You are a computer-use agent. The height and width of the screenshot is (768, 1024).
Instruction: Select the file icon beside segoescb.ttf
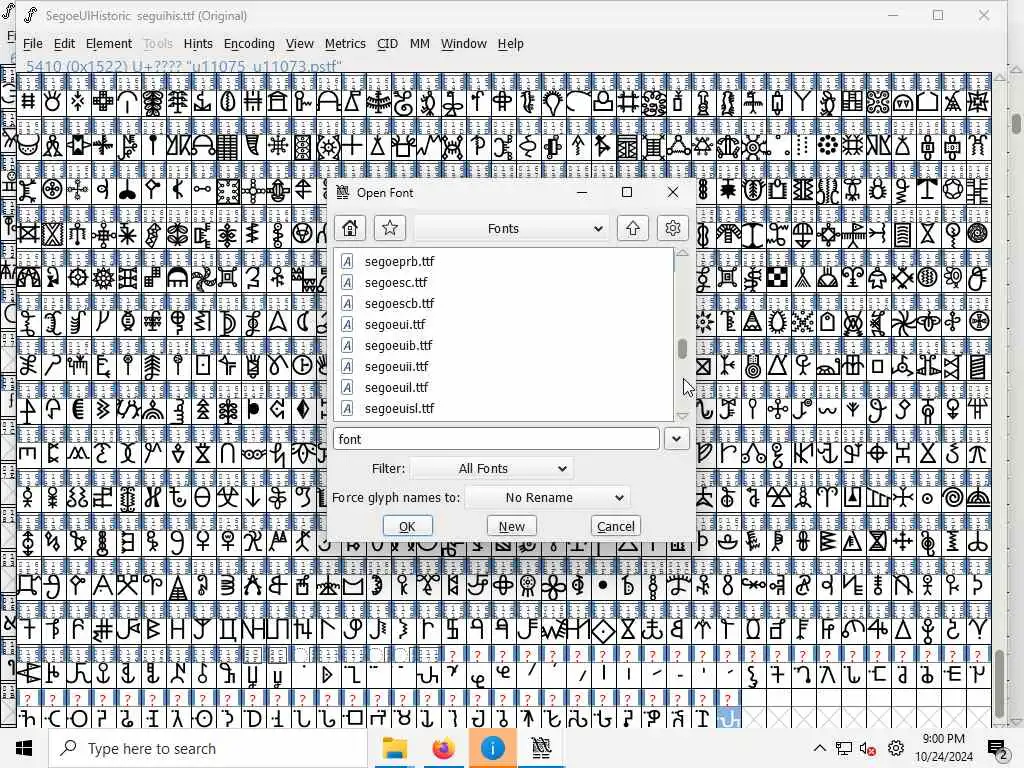pyautogui.click(x=347, y=303)
